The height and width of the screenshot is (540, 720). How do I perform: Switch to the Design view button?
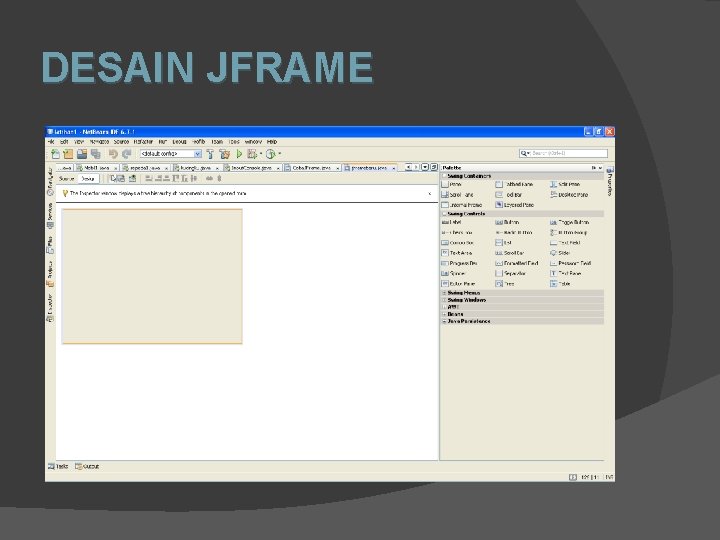click(x=88, y=179)
